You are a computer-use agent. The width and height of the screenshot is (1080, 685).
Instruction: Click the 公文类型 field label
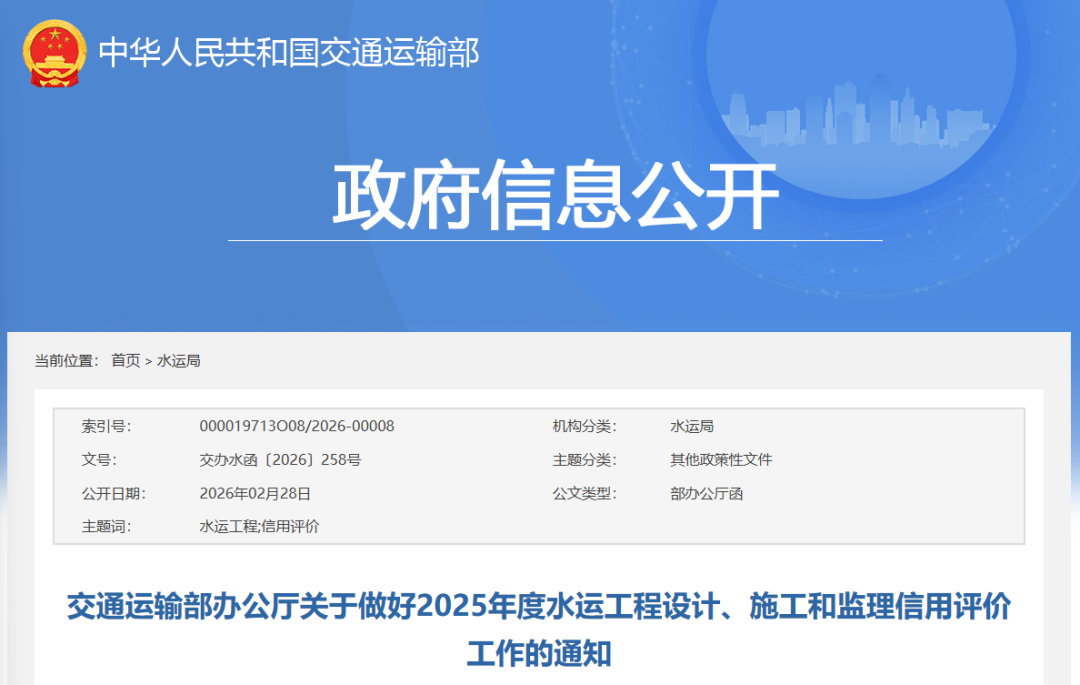pos(584,493)
